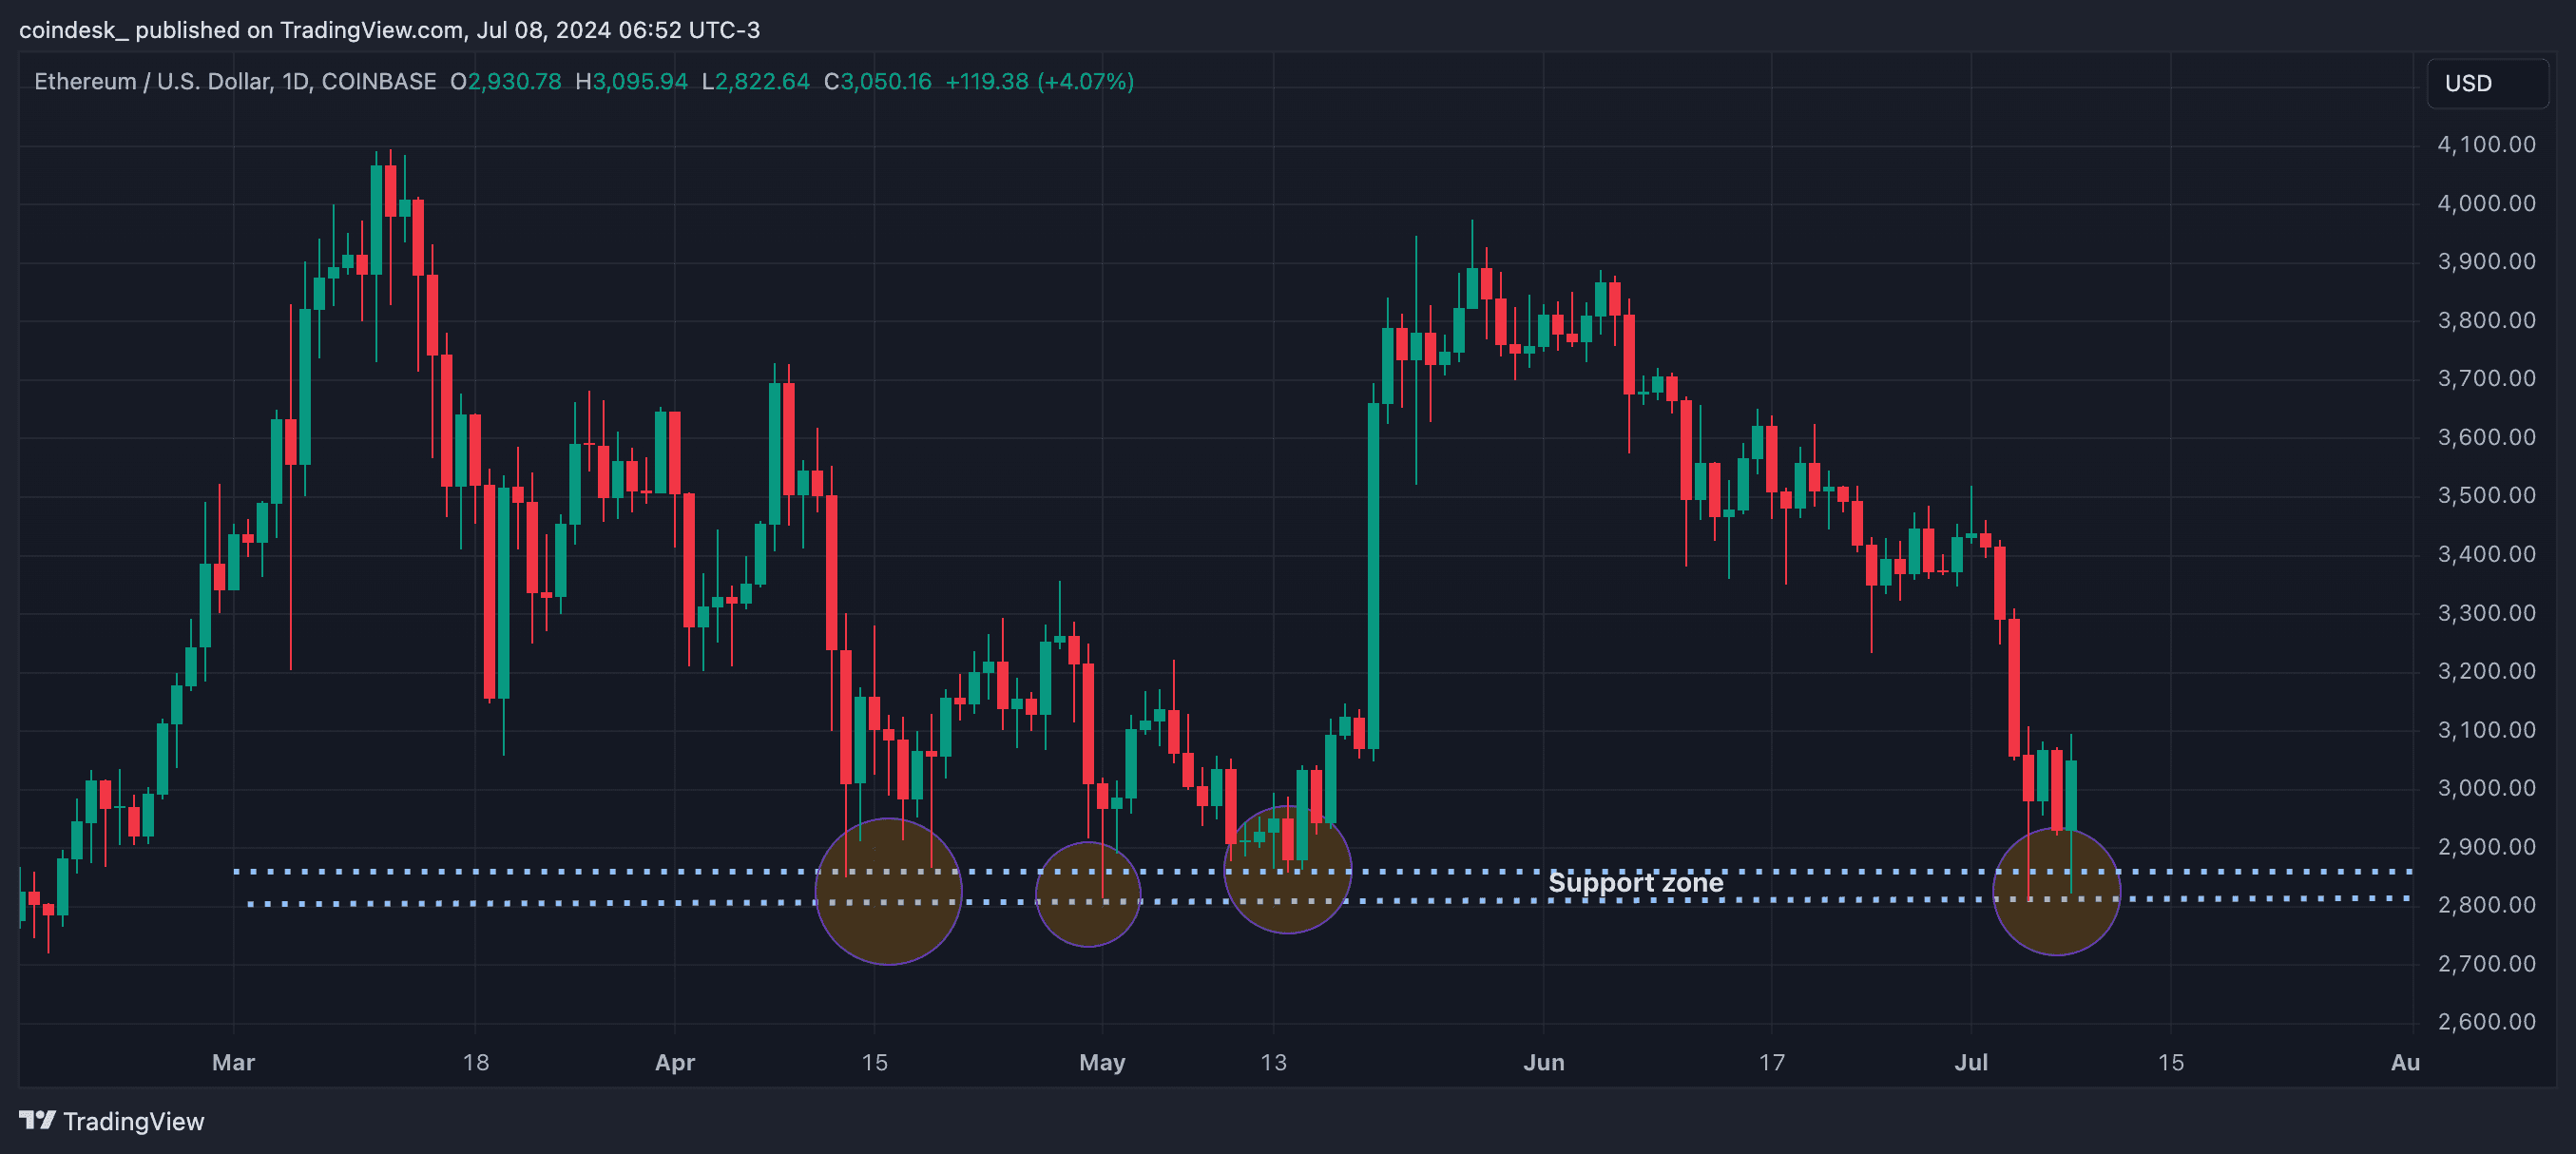Viewport: 2576px width, 1154px height.
Task: Click the 3,300.00 price axis label
Action: click(2486, 613)
